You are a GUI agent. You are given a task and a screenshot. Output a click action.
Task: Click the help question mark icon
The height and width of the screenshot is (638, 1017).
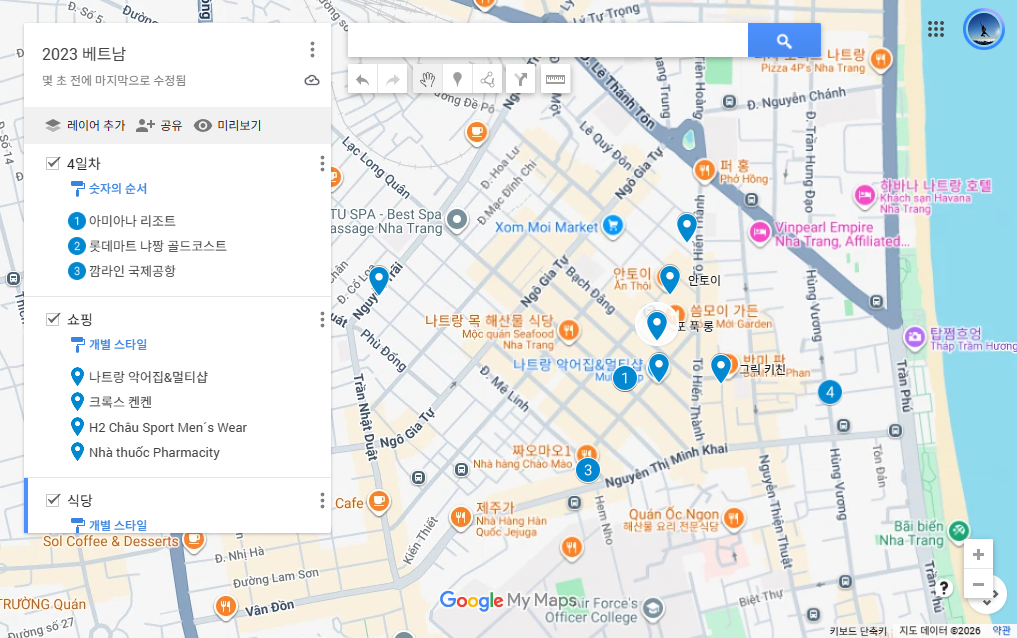point(944,588)
